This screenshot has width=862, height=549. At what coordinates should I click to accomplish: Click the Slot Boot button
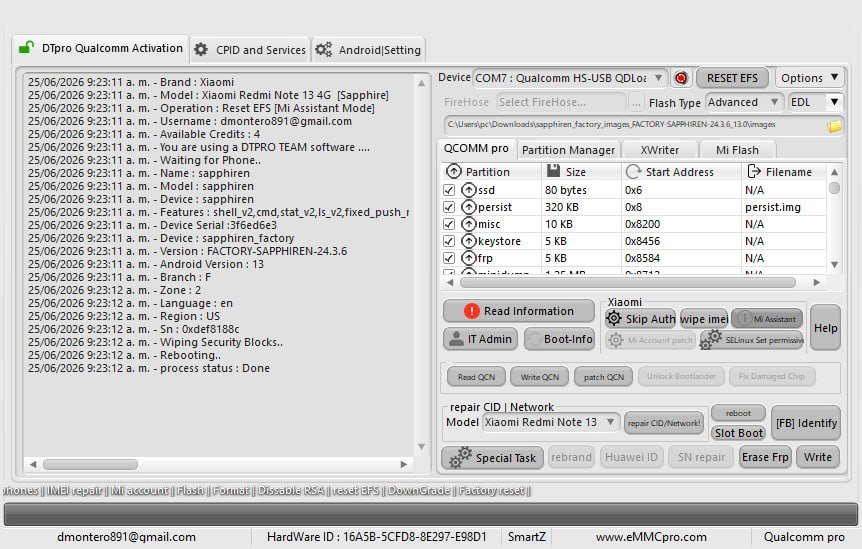(x=738, y=433)
